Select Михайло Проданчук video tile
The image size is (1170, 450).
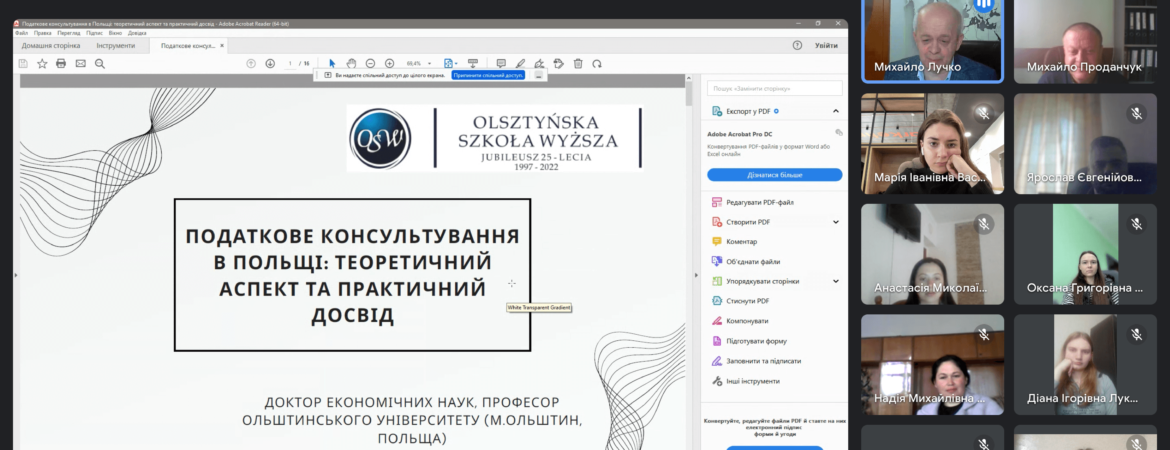pyautogui.click(x=1085, y=41)
